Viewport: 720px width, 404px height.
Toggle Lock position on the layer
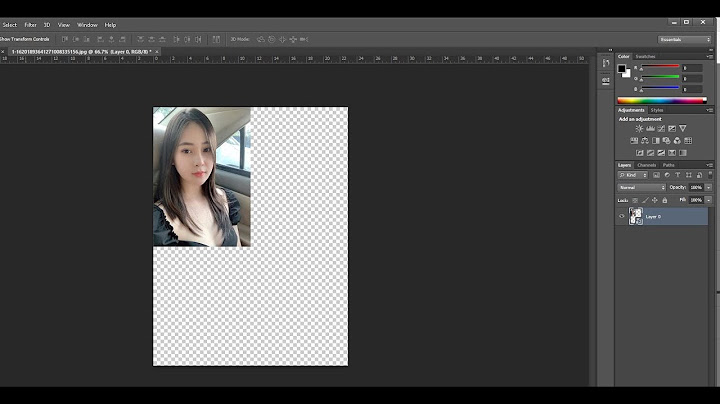coord(655,200)
